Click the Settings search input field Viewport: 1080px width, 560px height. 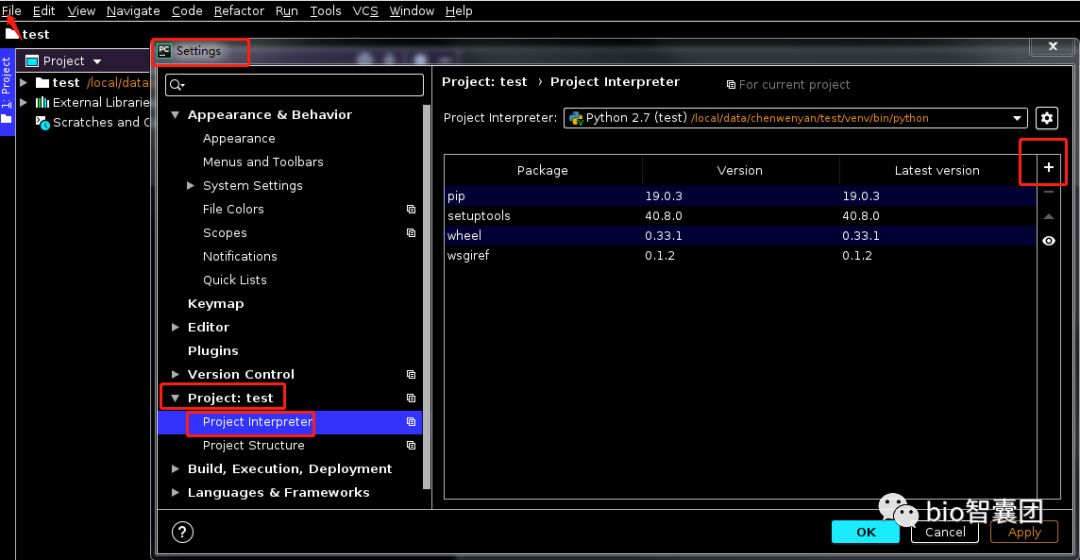[294, 85]
